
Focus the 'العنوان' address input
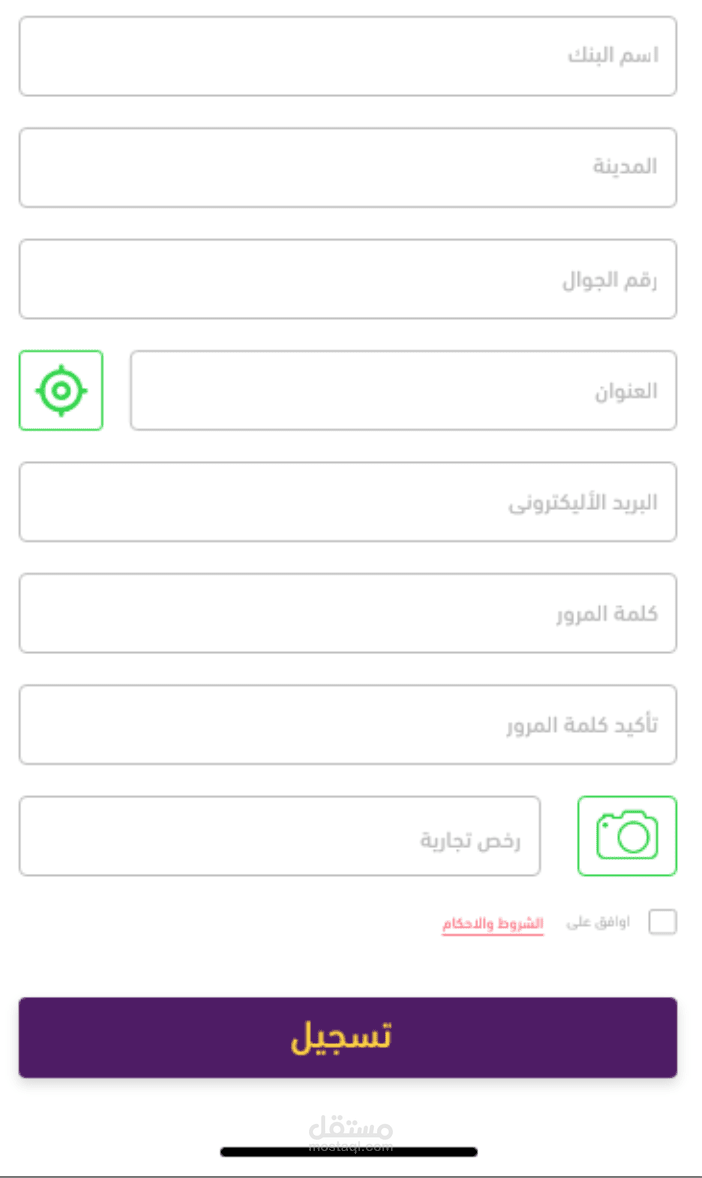403,390
